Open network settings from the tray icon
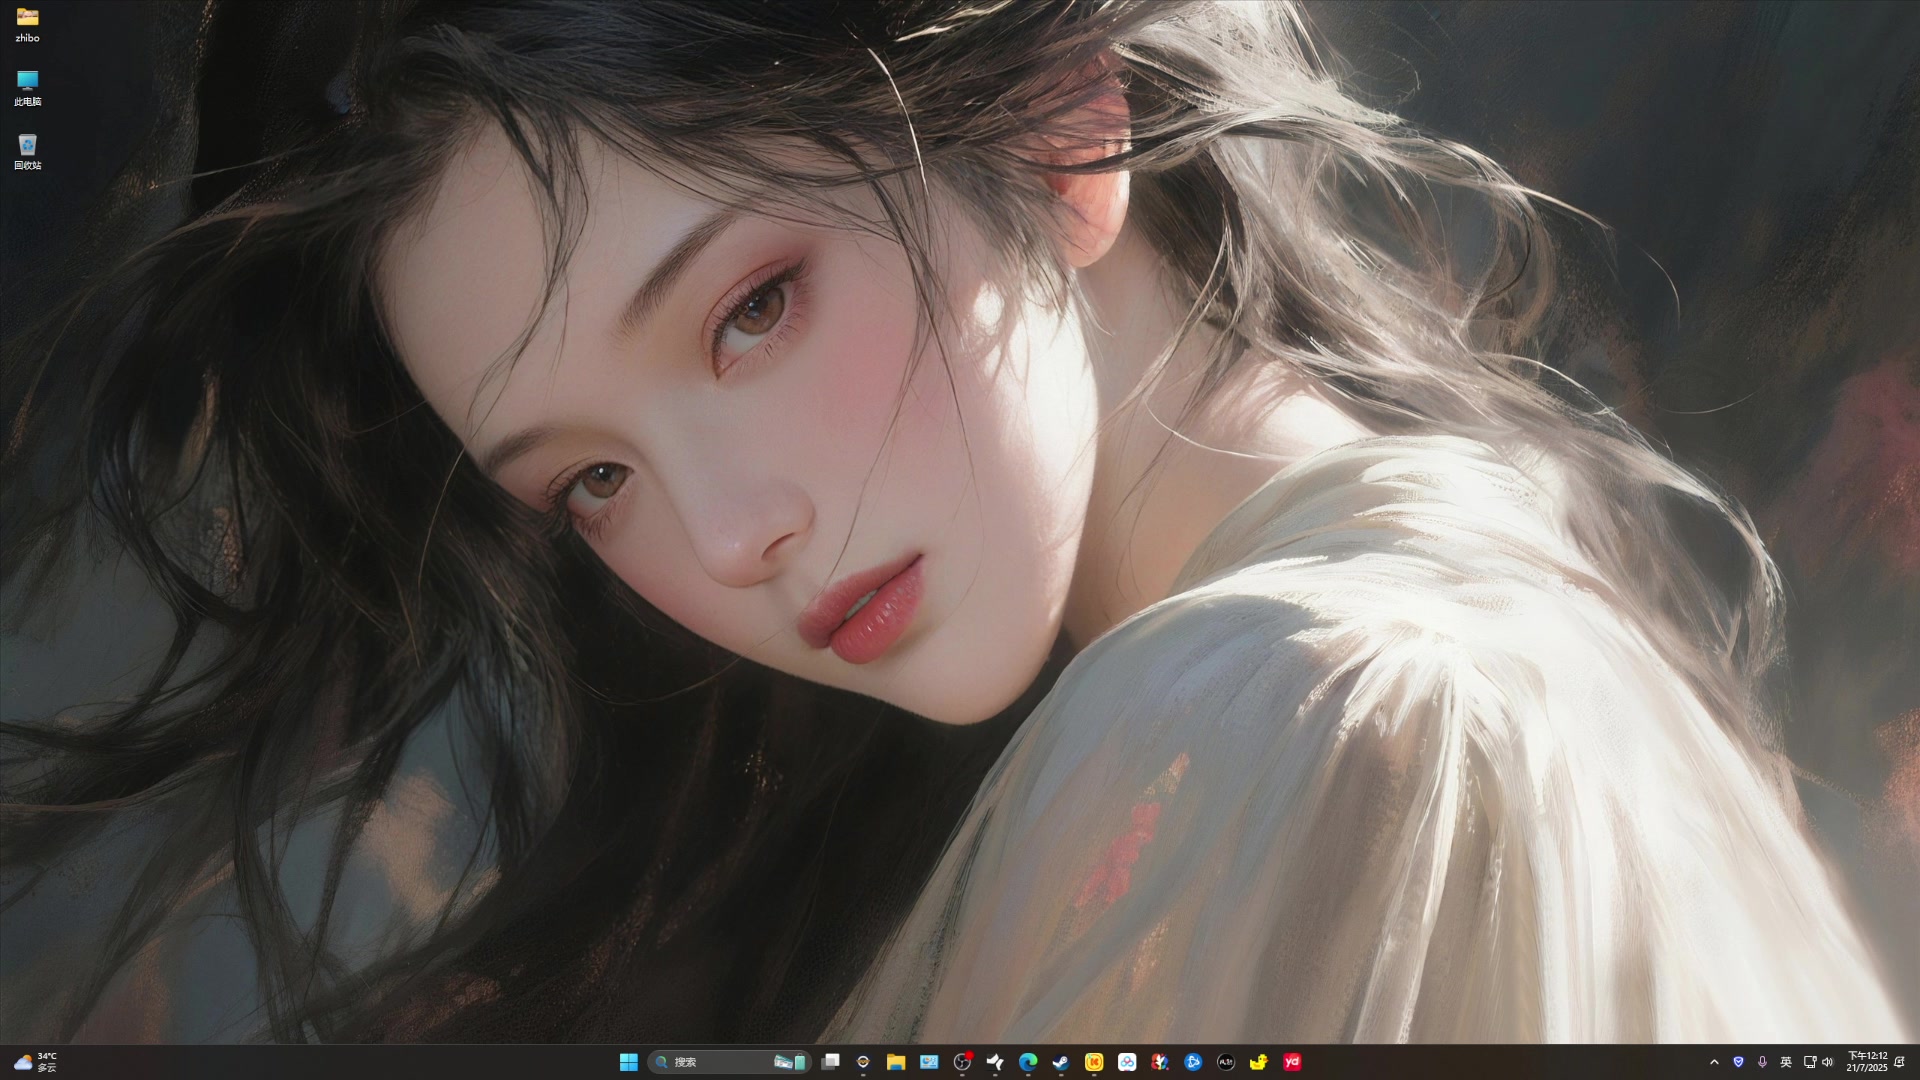Viewport: 1920px width, 1080px height. 1810,1062
